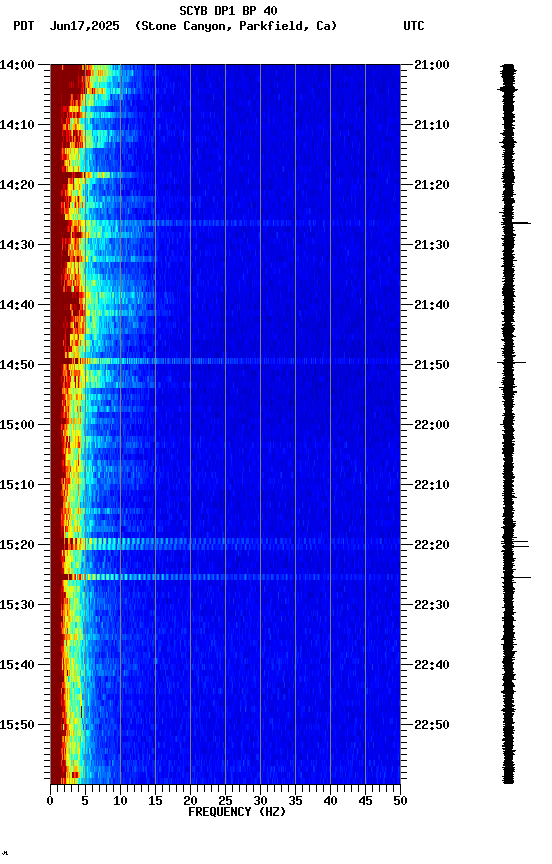Image resolution: width=552 pixels, height=864 pixels.
Task: Click the 14:50 PDT time label
Action: 17,365
